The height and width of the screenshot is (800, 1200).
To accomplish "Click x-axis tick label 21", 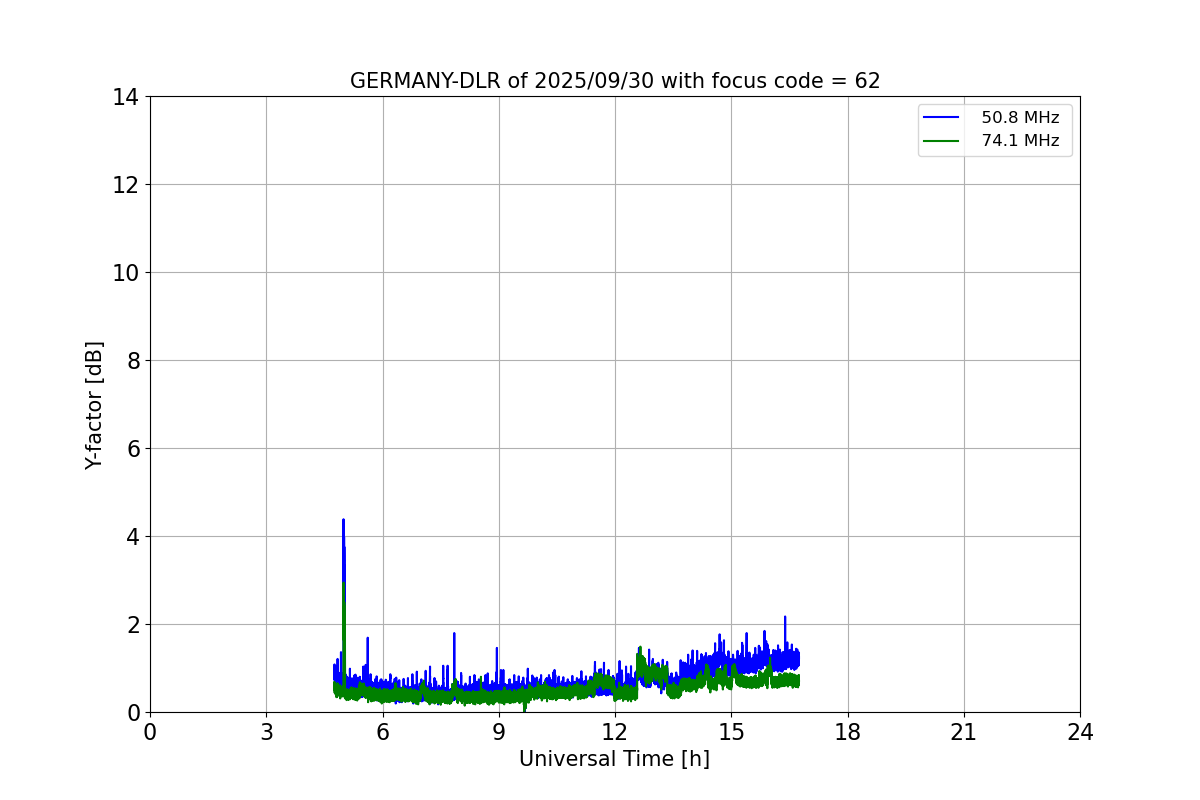I will [964, 732].
